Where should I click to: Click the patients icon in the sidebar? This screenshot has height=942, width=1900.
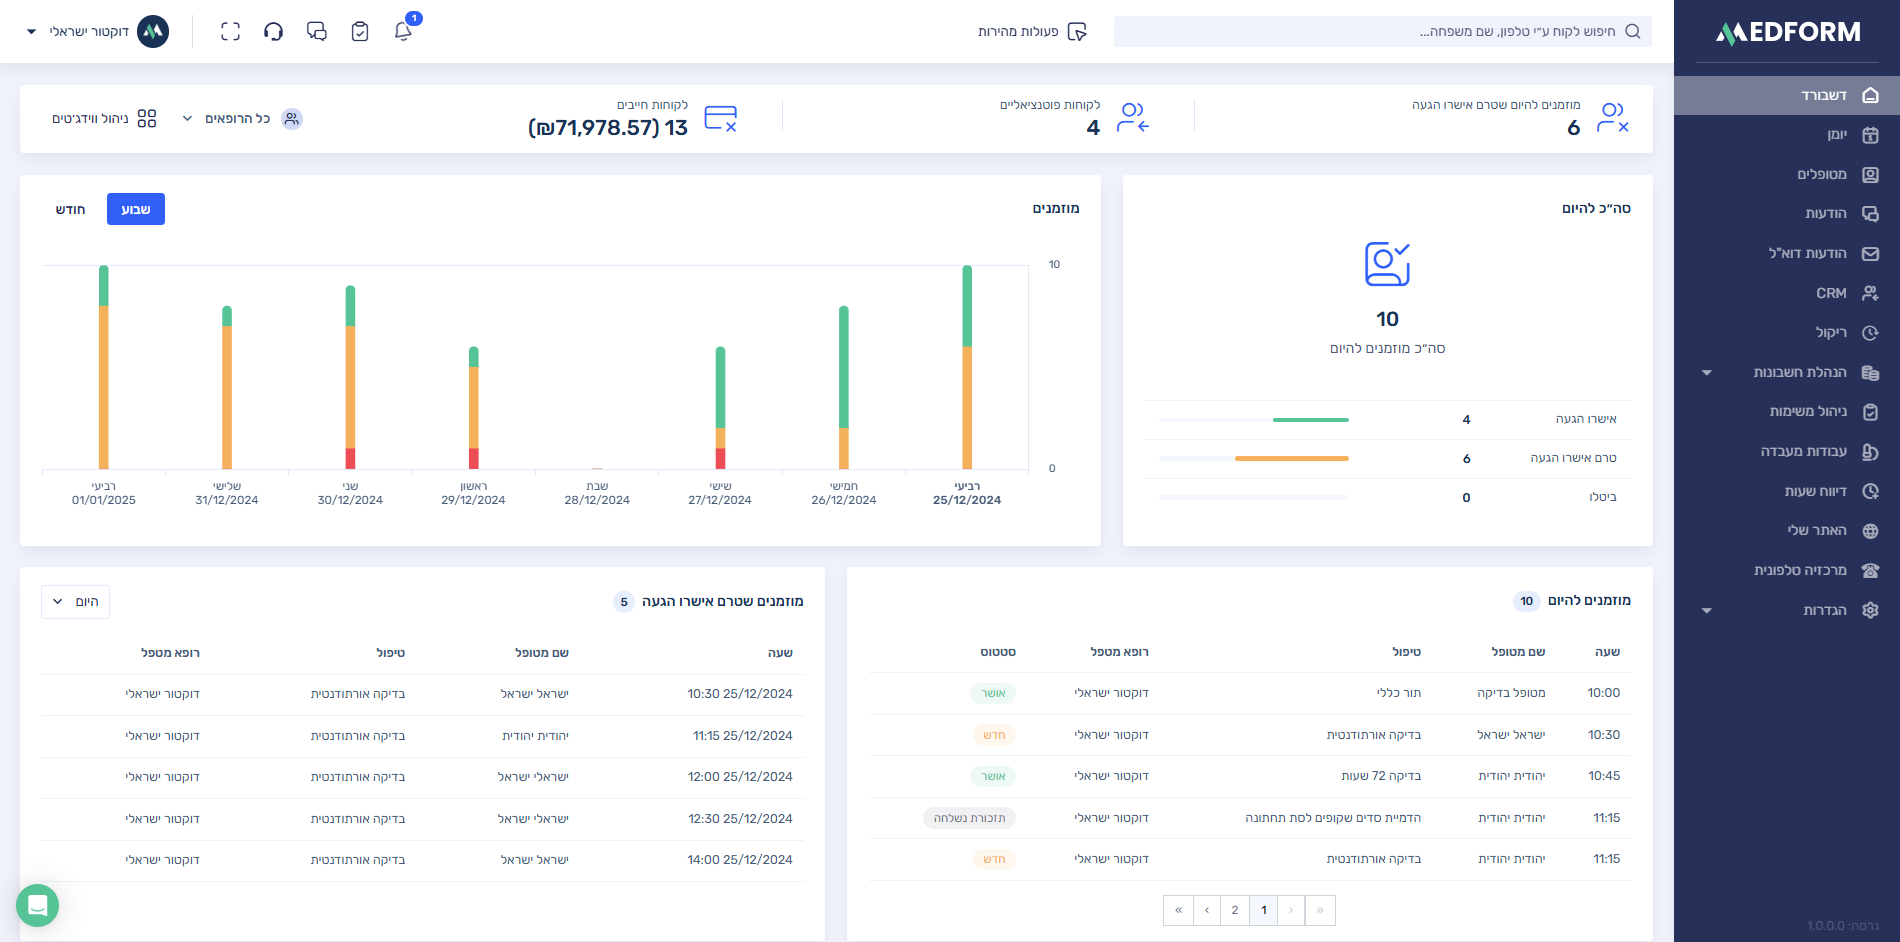(x=1871, y=174)
